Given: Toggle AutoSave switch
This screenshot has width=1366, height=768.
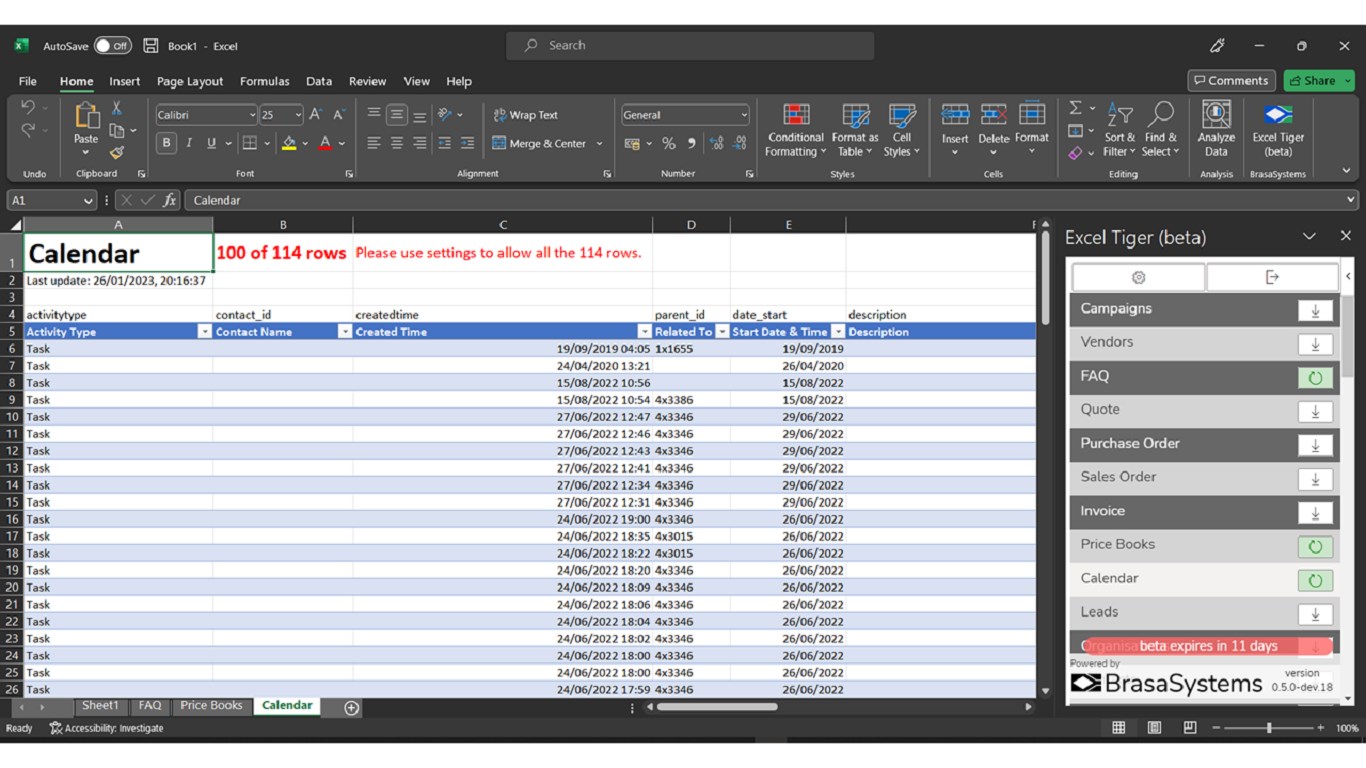Looking at the screenshot, I should click(x=112, y=46).
